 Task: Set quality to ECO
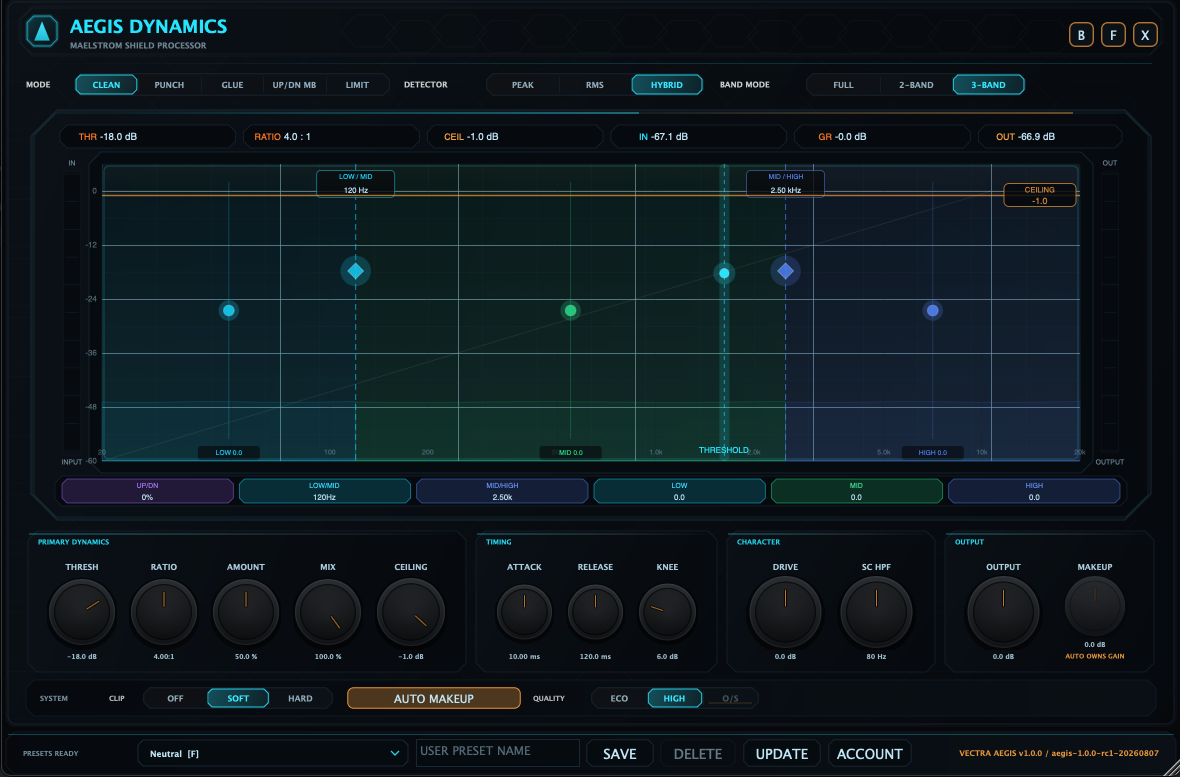pyautogui.click(x=619, y=698)
